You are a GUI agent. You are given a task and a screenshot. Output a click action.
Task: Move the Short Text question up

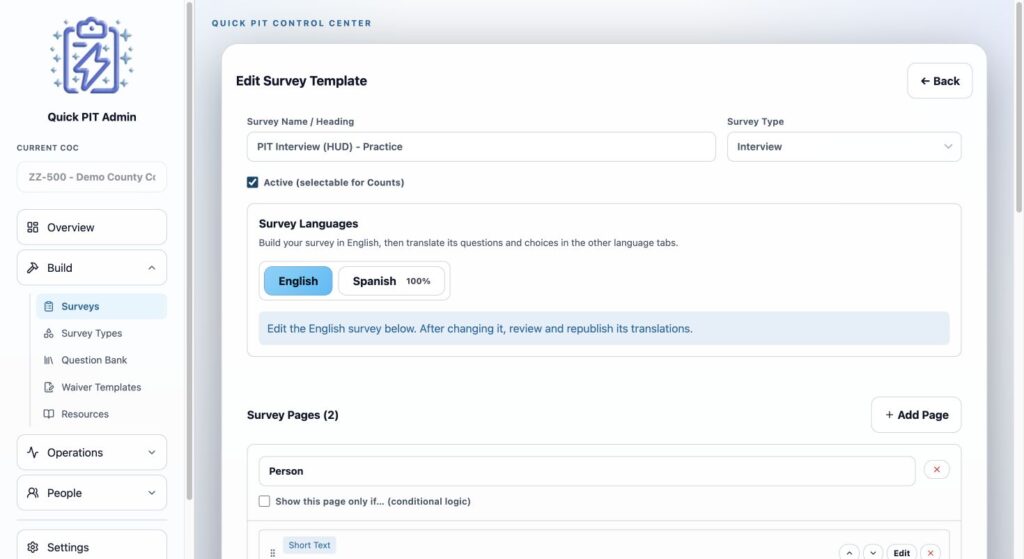[x=849, y=552]
